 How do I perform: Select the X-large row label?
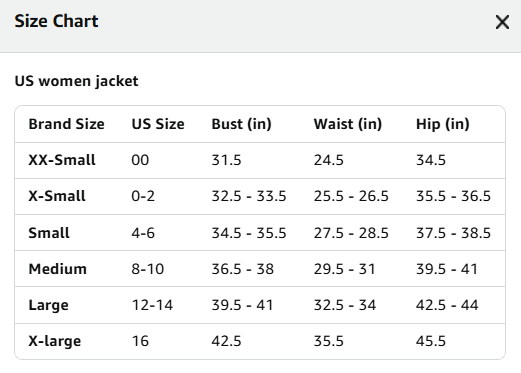pyautogui.click(x=55, y=341)
